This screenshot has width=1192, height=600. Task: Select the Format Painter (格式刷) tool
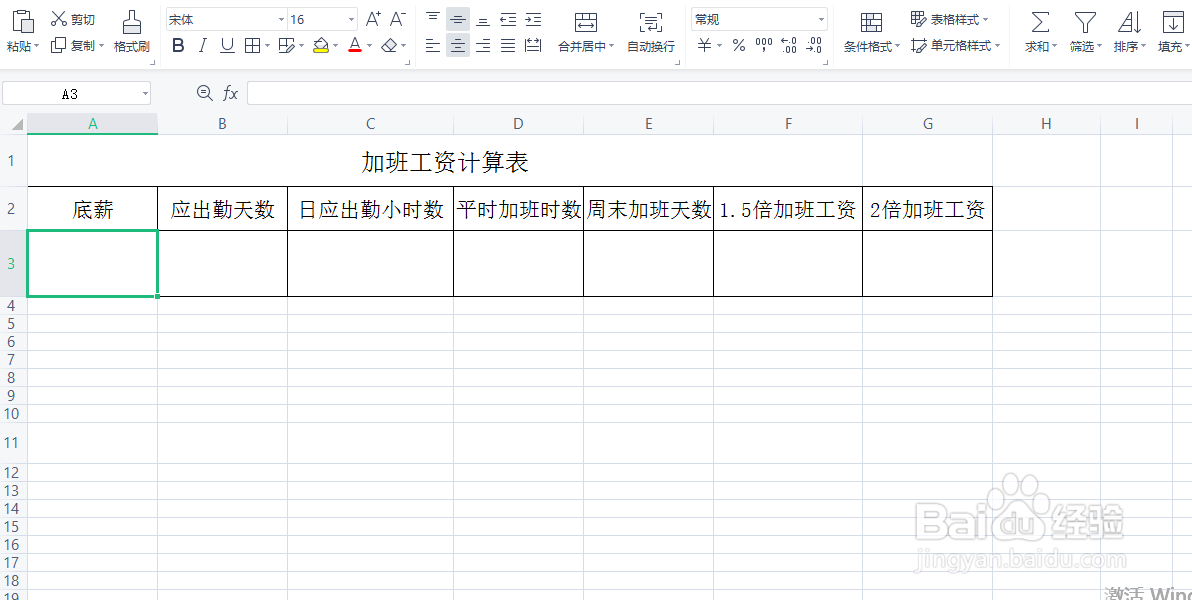131,28
